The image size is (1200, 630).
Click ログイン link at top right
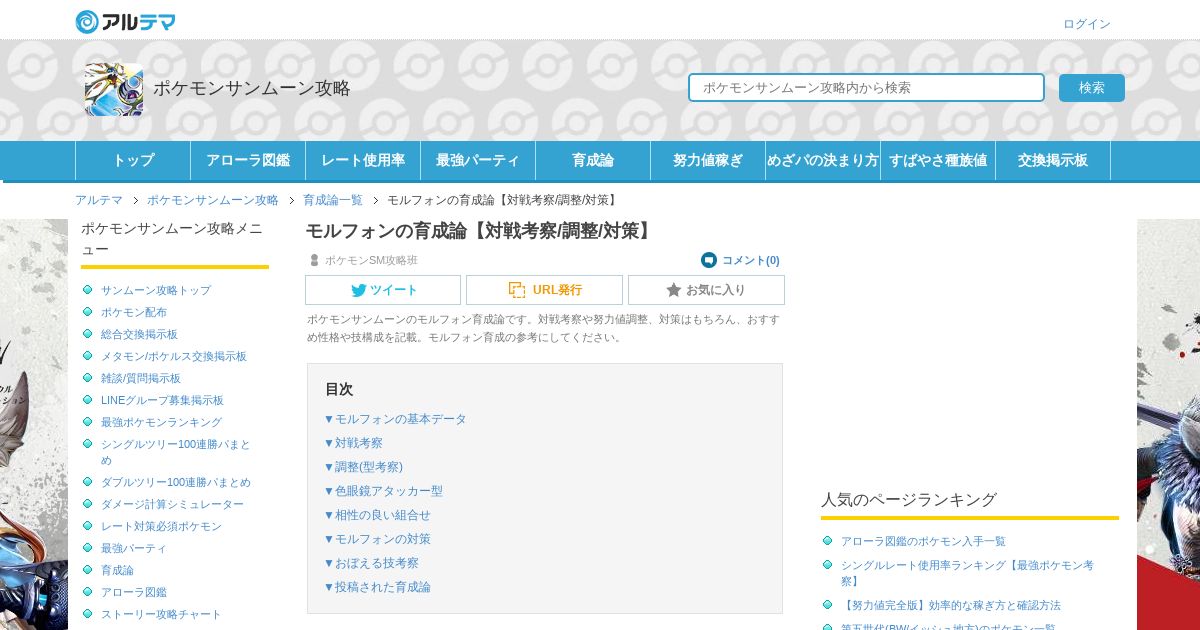coord(1087,24)
